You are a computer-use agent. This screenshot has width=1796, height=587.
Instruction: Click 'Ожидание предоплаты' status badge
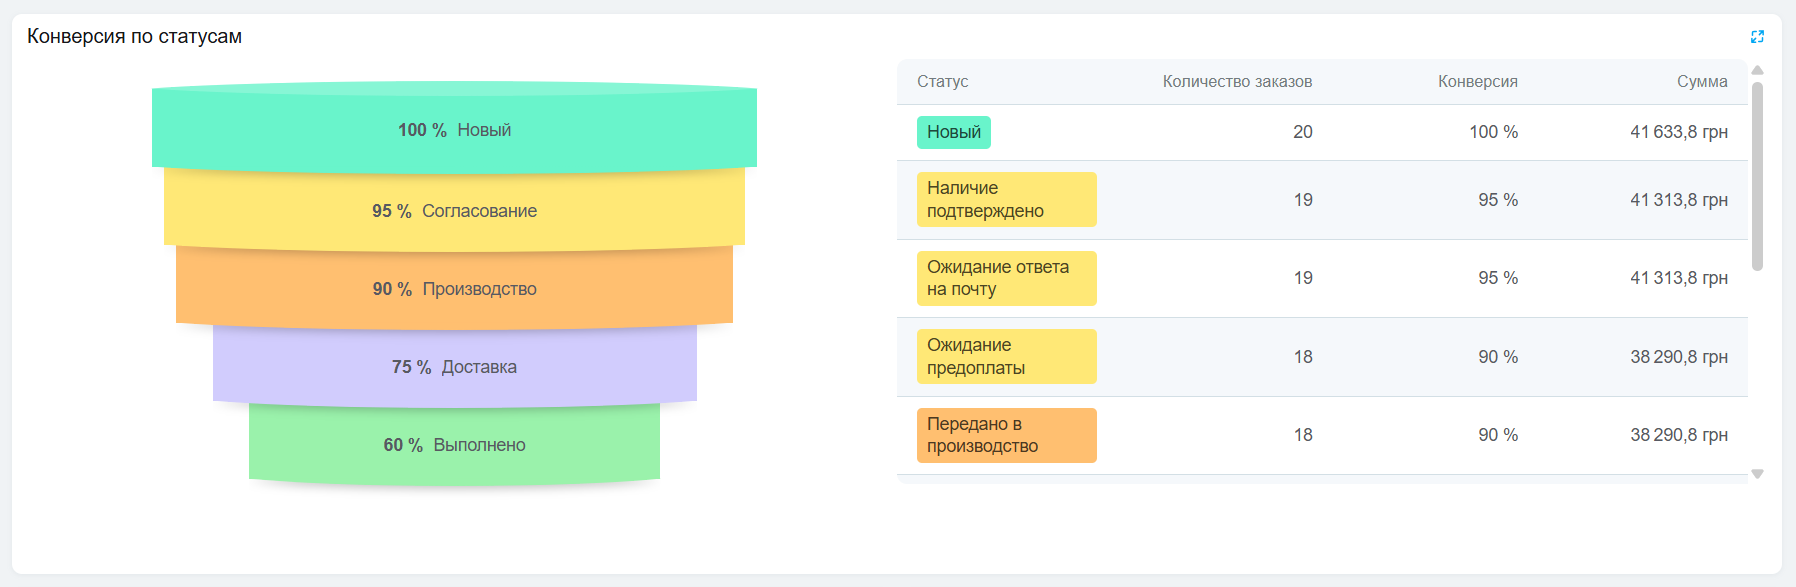pyautogui.click(x=1006, y=356)
